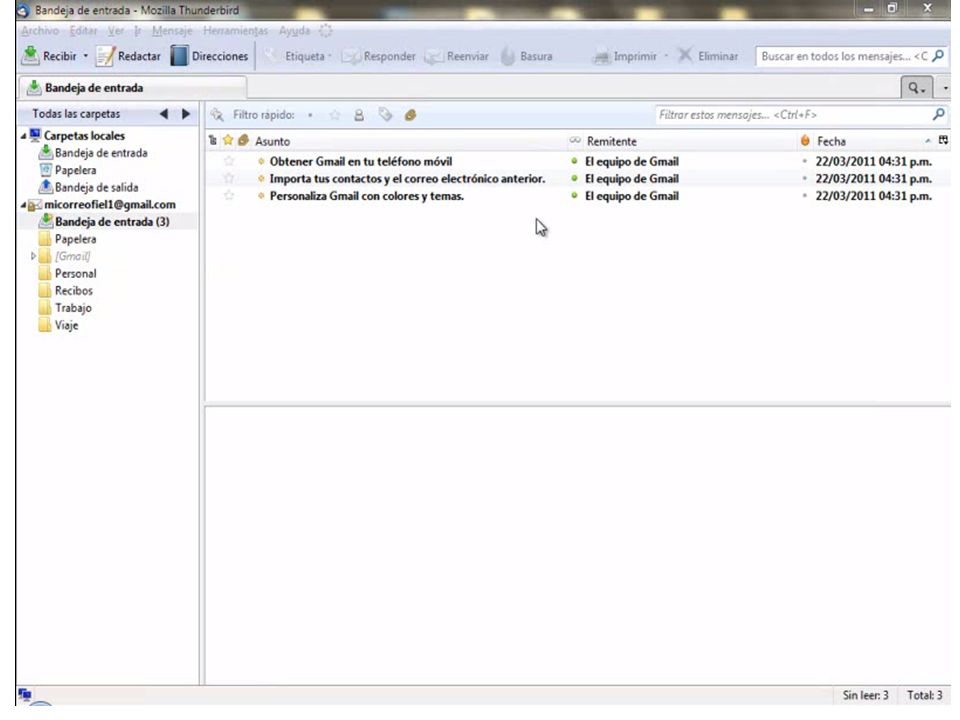The height and width of the screenshot is (720, 960).
Task: Open the Ayuda menu
Action: coord(294,31)
